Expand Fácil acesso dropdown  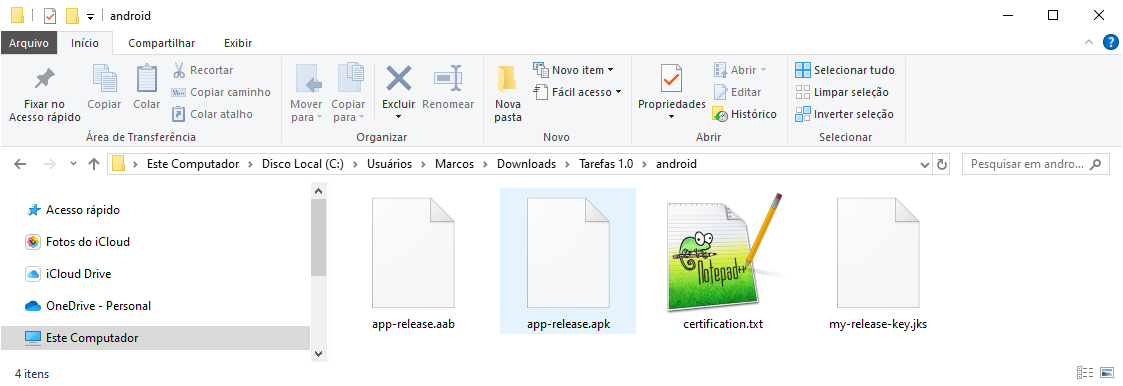click(x=618, y=92)
